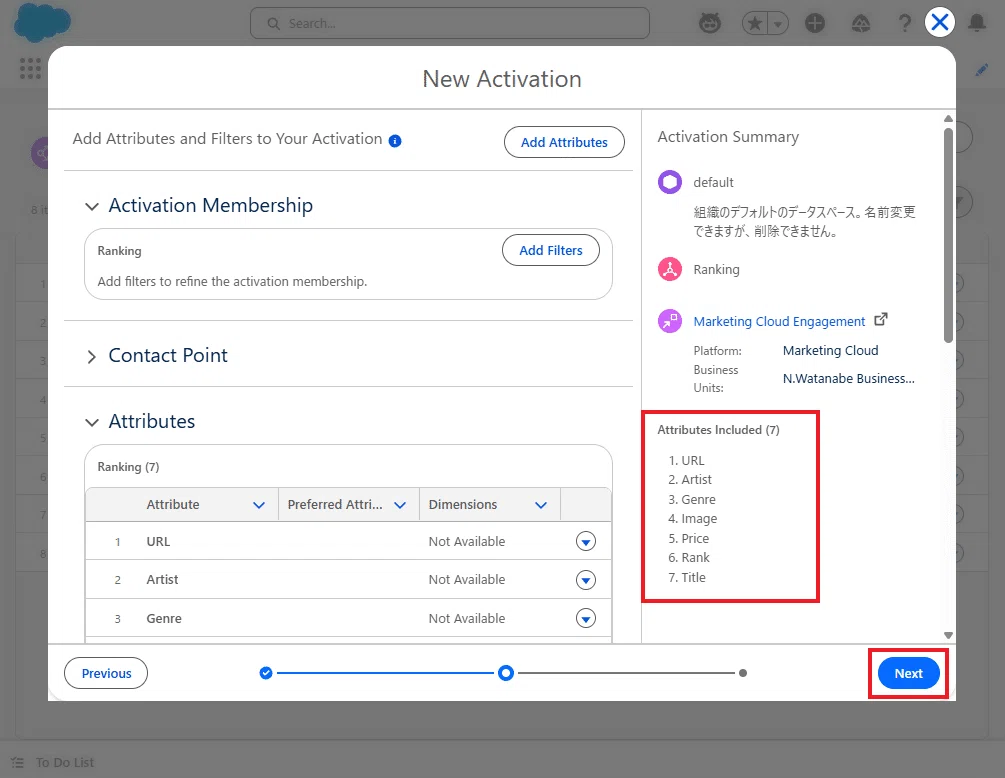
Task: Click the N.Watanabe Business... value
Action: click(849, 379)
